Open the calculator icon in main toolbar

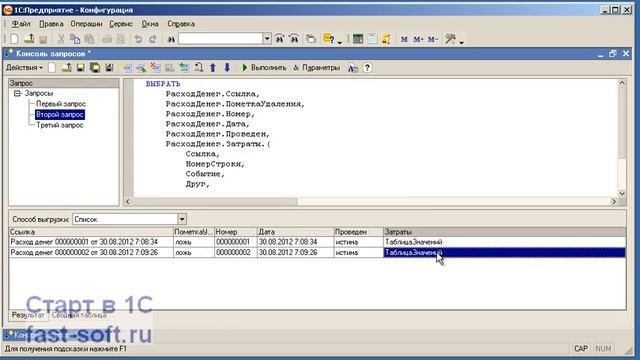pyautogui.click(x=358, y=39)
